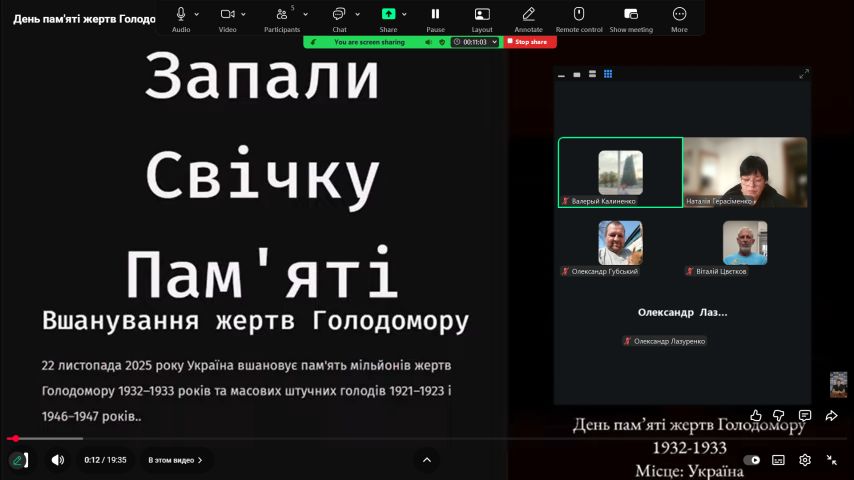The width and height of the screenshot is (854, 480).
Task: Mute the YouTube video volume
Action: 58,460
